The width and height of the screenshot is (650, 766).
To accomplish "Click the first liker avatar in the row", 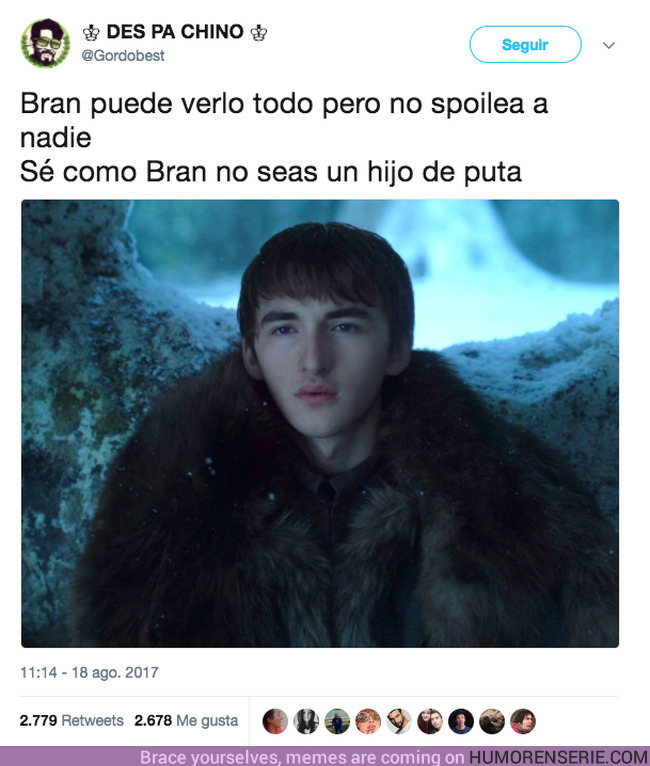I will coord(275,721).
